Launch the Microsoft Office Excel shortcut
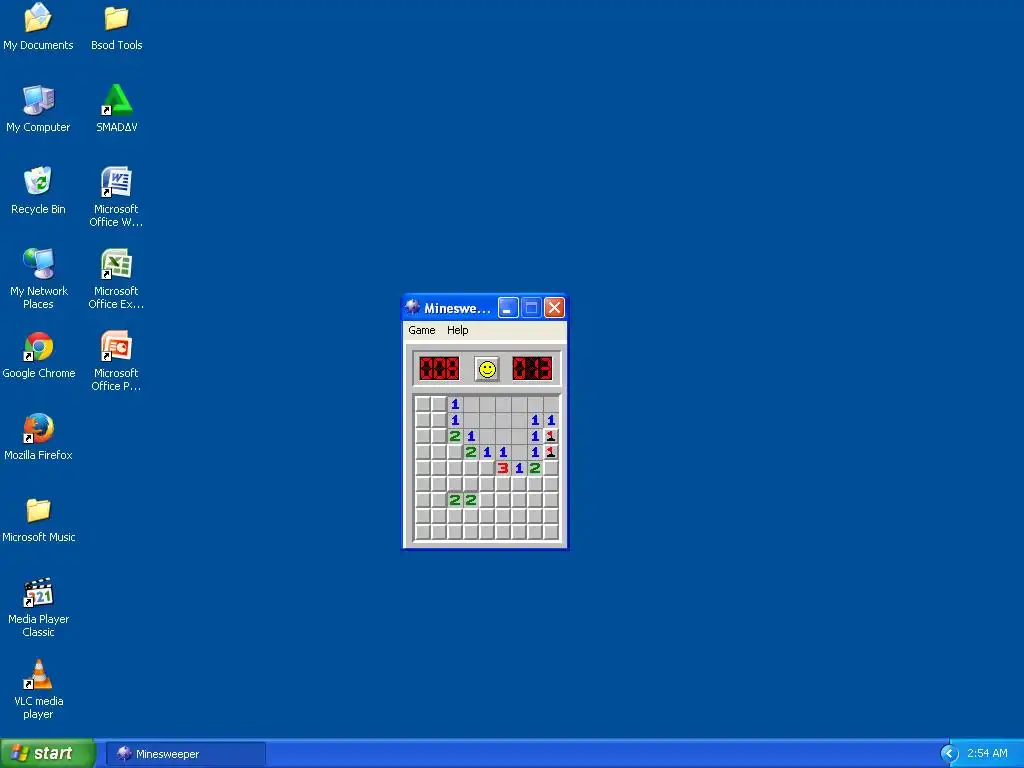 coord(116,279)
